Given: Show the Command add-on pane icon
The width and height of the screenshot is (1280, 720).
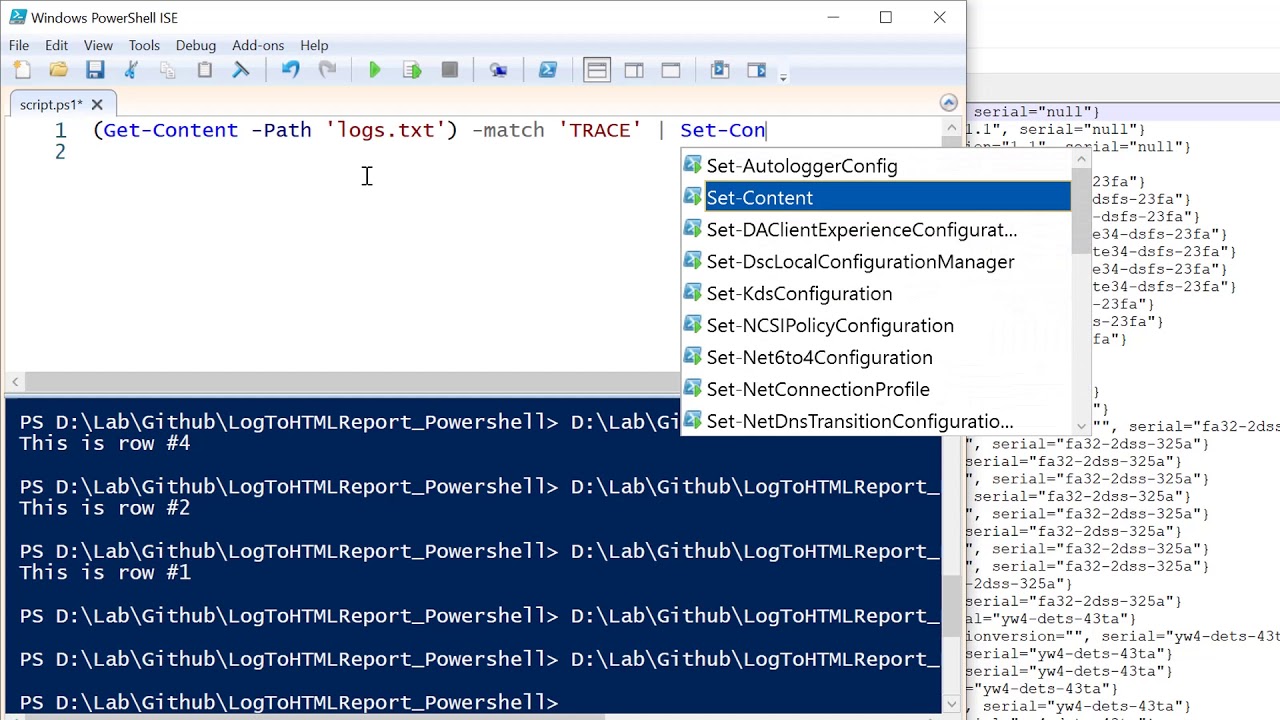Looking at the screenshot, I should click(x=757, y=70).
